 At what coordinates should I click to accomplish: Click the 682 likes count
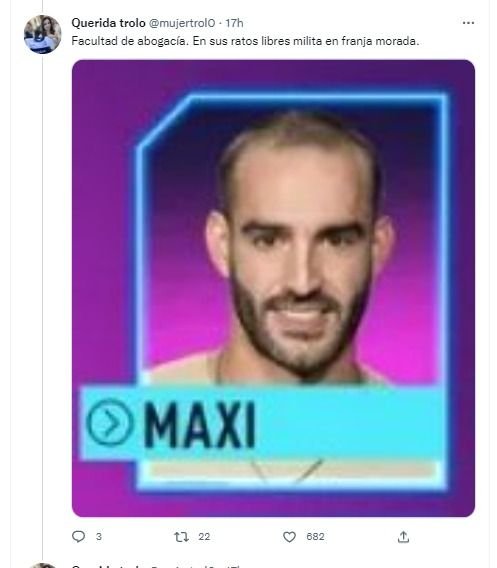click(315, 536)
